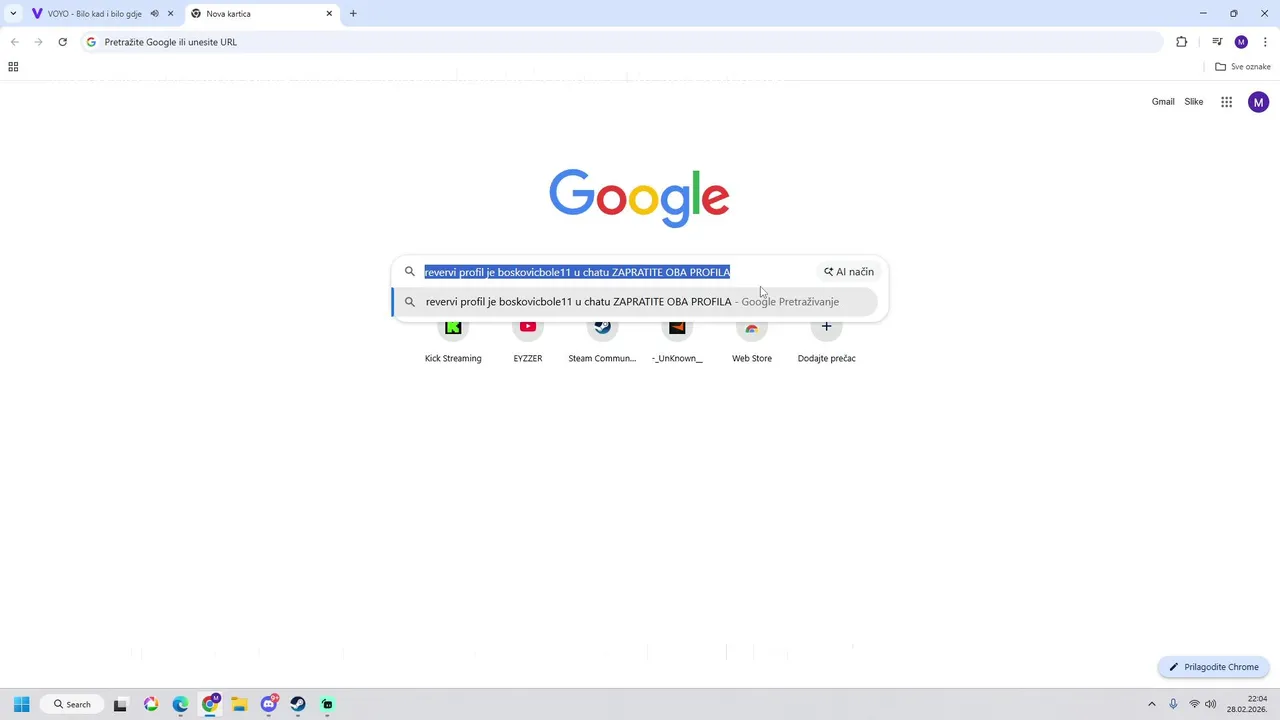Viewport: 1280px width, 720px height.
Task: Open the Web Store shortcut
Action: [x=752, y=342]
